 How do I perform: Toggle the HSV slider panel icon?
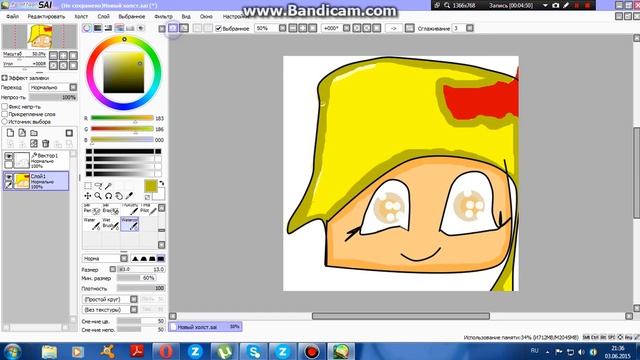coord(108,28)
